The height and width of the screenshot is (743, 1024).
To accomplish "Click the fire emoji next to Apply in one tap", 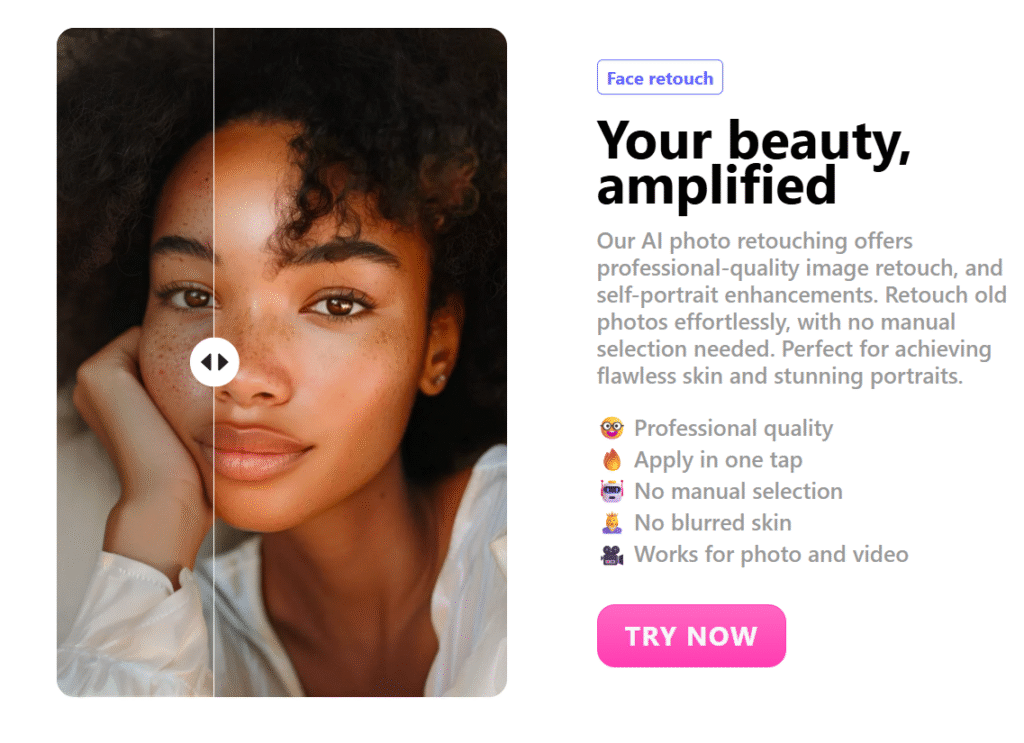I will [613, 460].
